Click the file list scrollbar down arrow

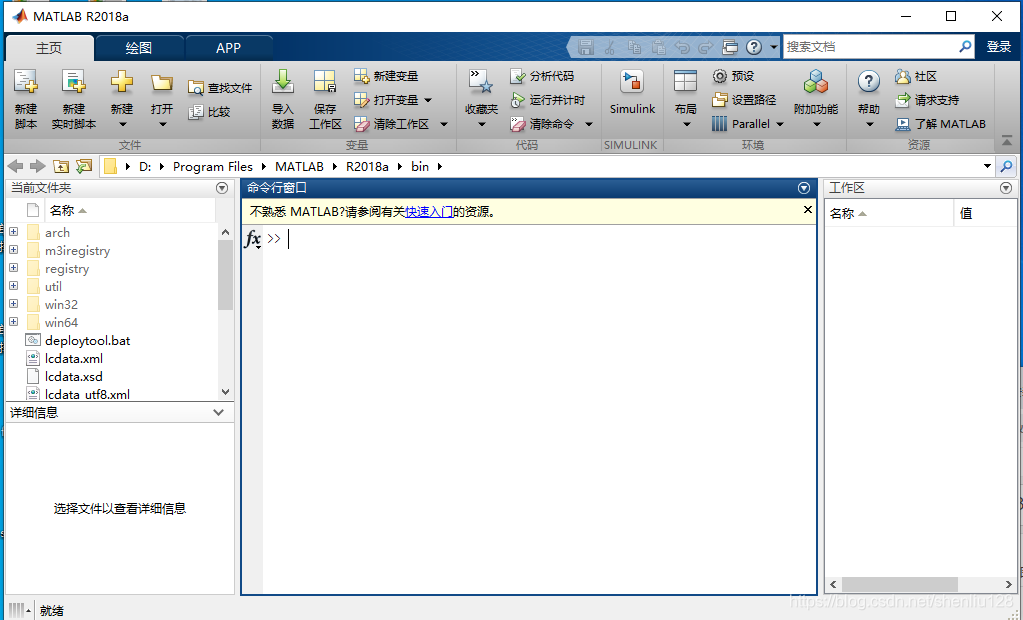(x=226, y=392)
